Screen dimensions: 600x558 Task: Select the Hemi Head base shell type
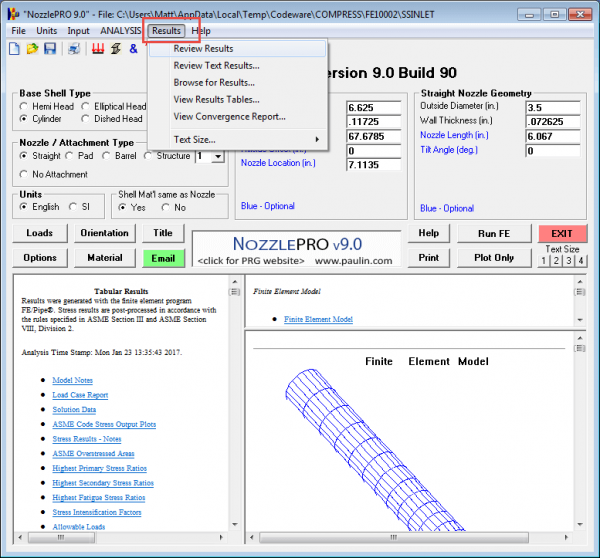[x=24, y=106]
